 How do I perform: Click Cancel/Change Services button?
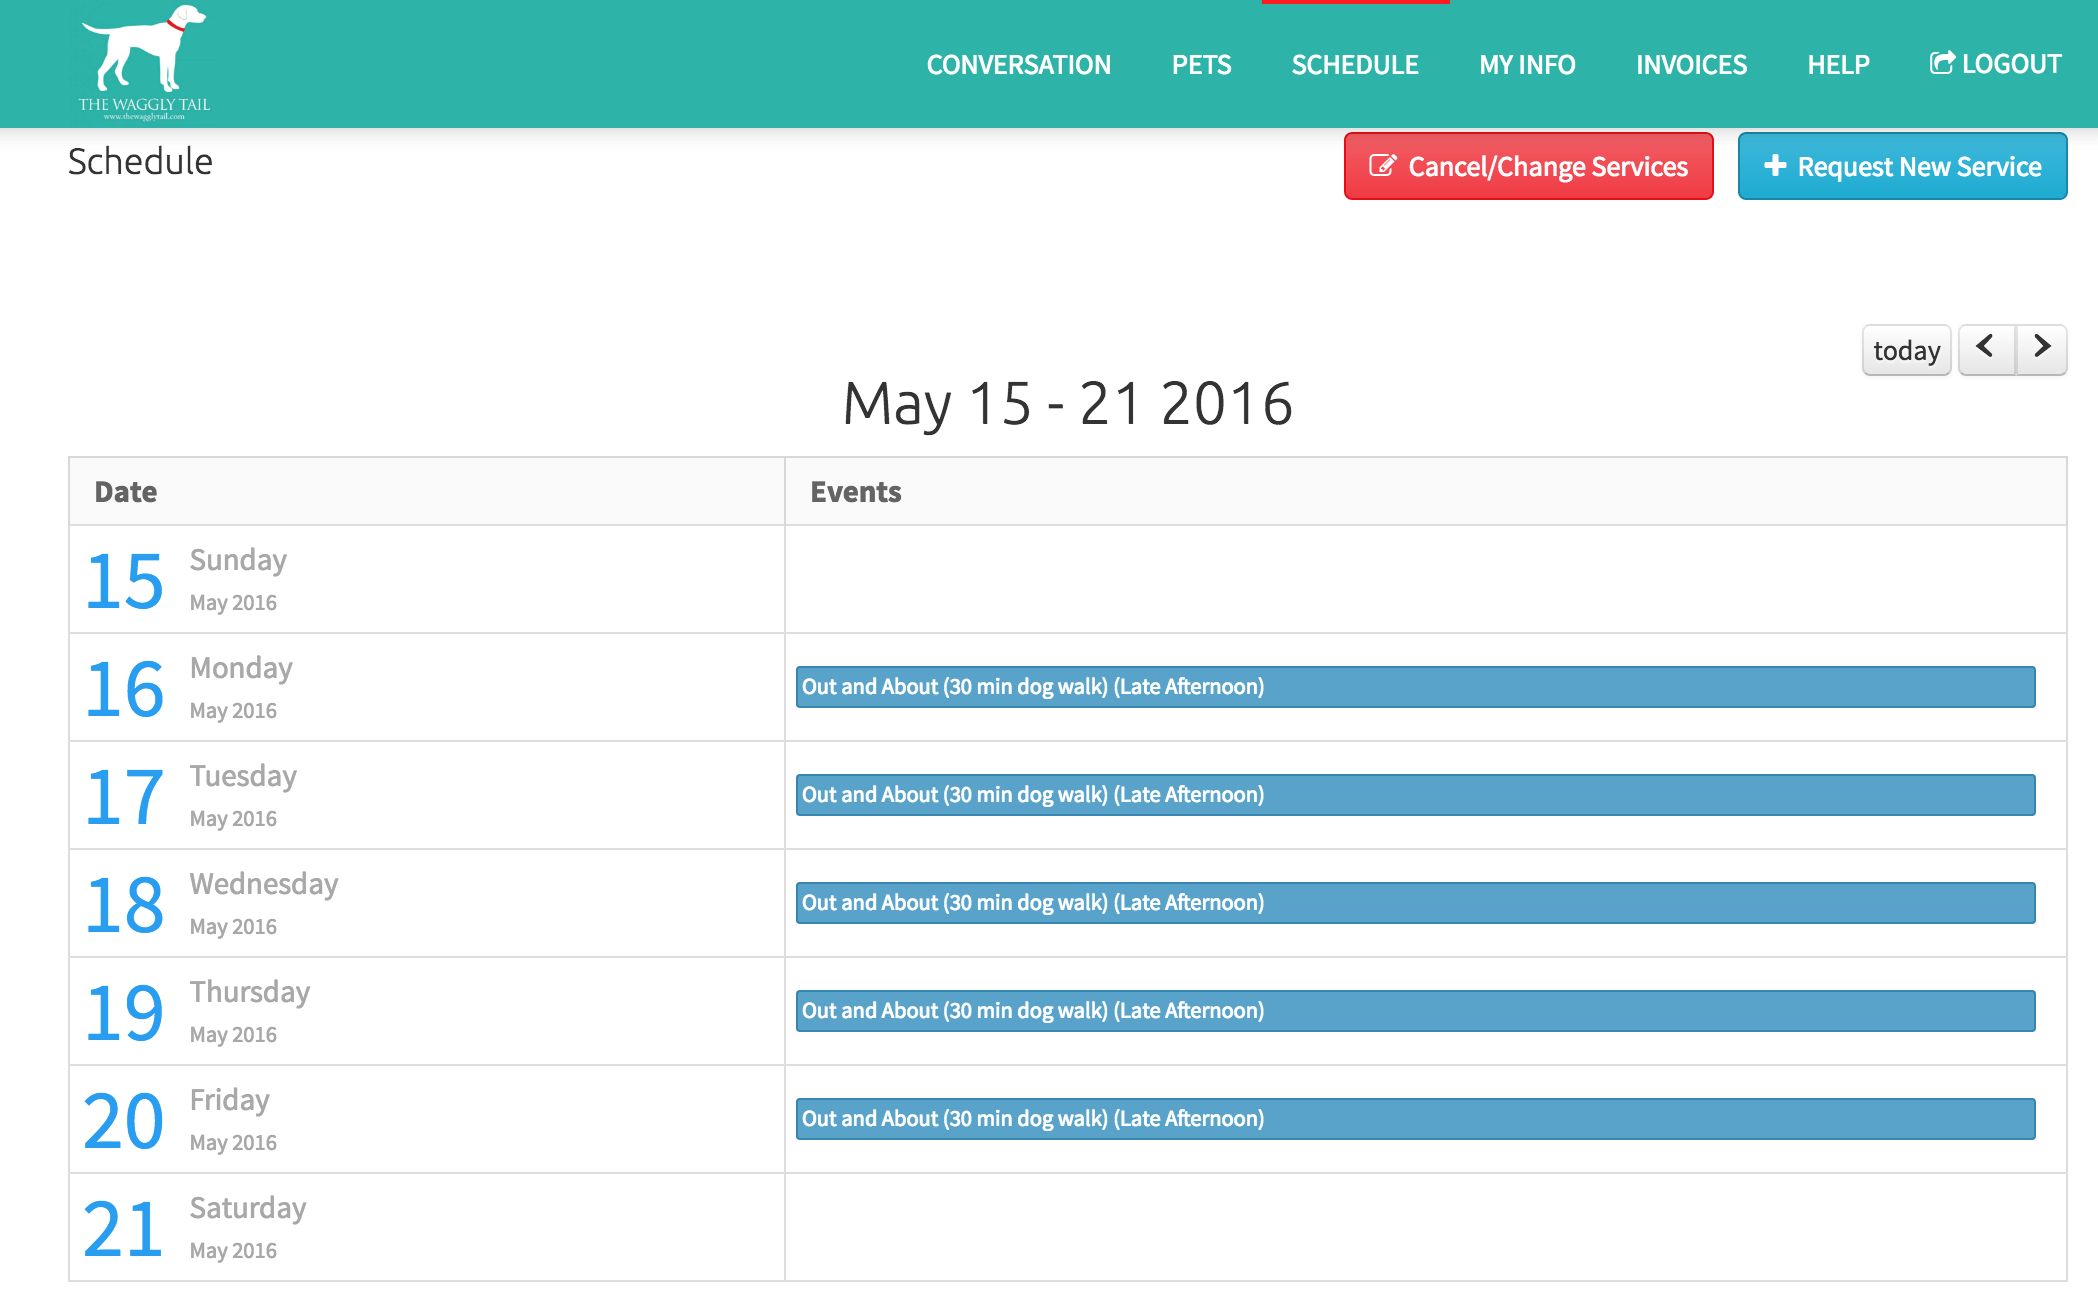pos(1528,166)
